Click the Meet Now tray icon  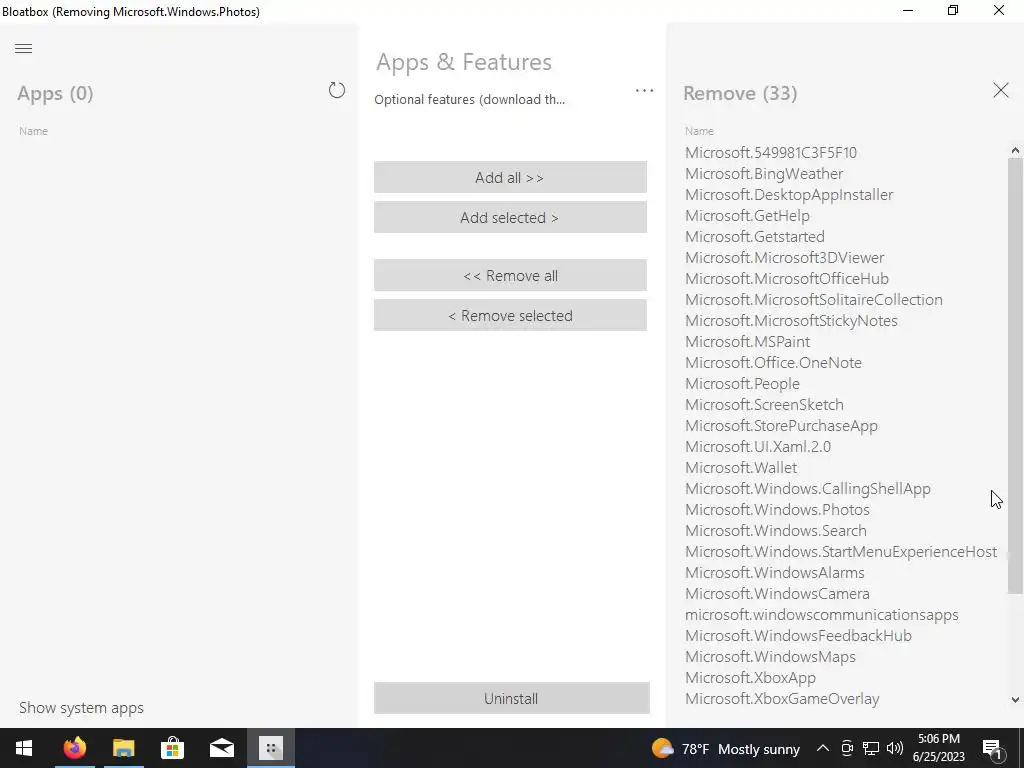847,748
